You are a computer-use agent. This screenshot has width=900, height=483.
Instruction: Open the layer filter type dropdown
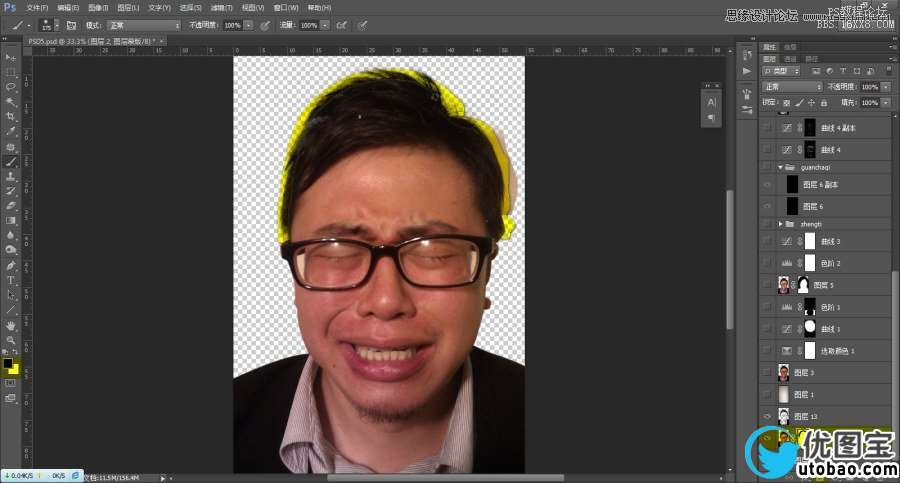tap(781, 71)
